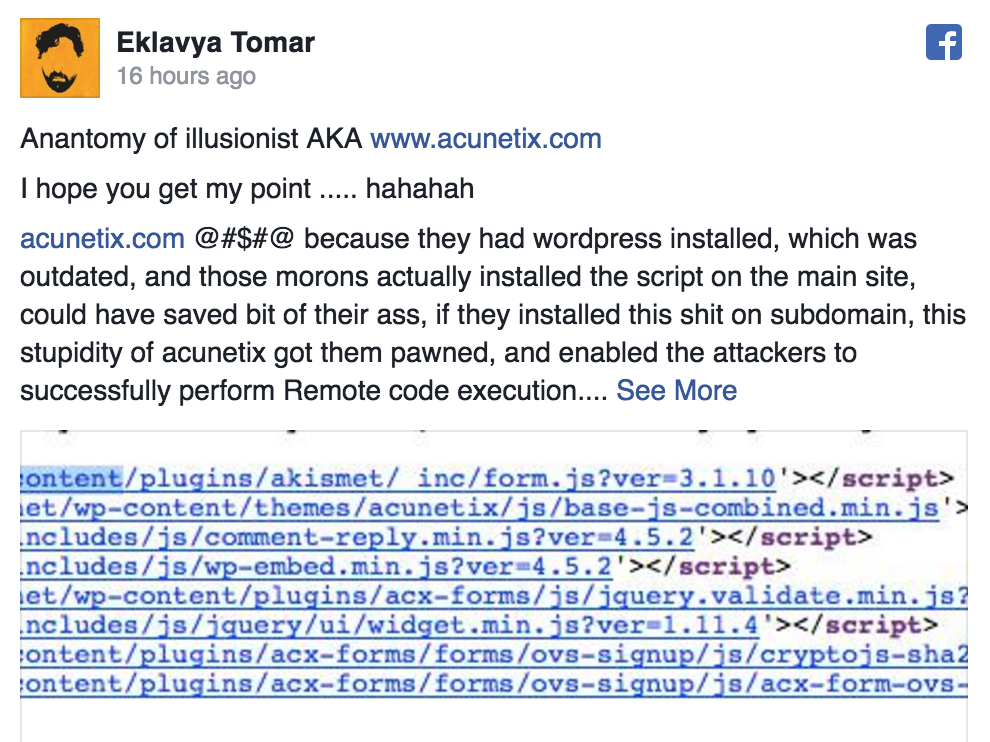990x742 pixels.
Task: Open the "16 hours ago" timestamp
Action: tap(186, 76)
